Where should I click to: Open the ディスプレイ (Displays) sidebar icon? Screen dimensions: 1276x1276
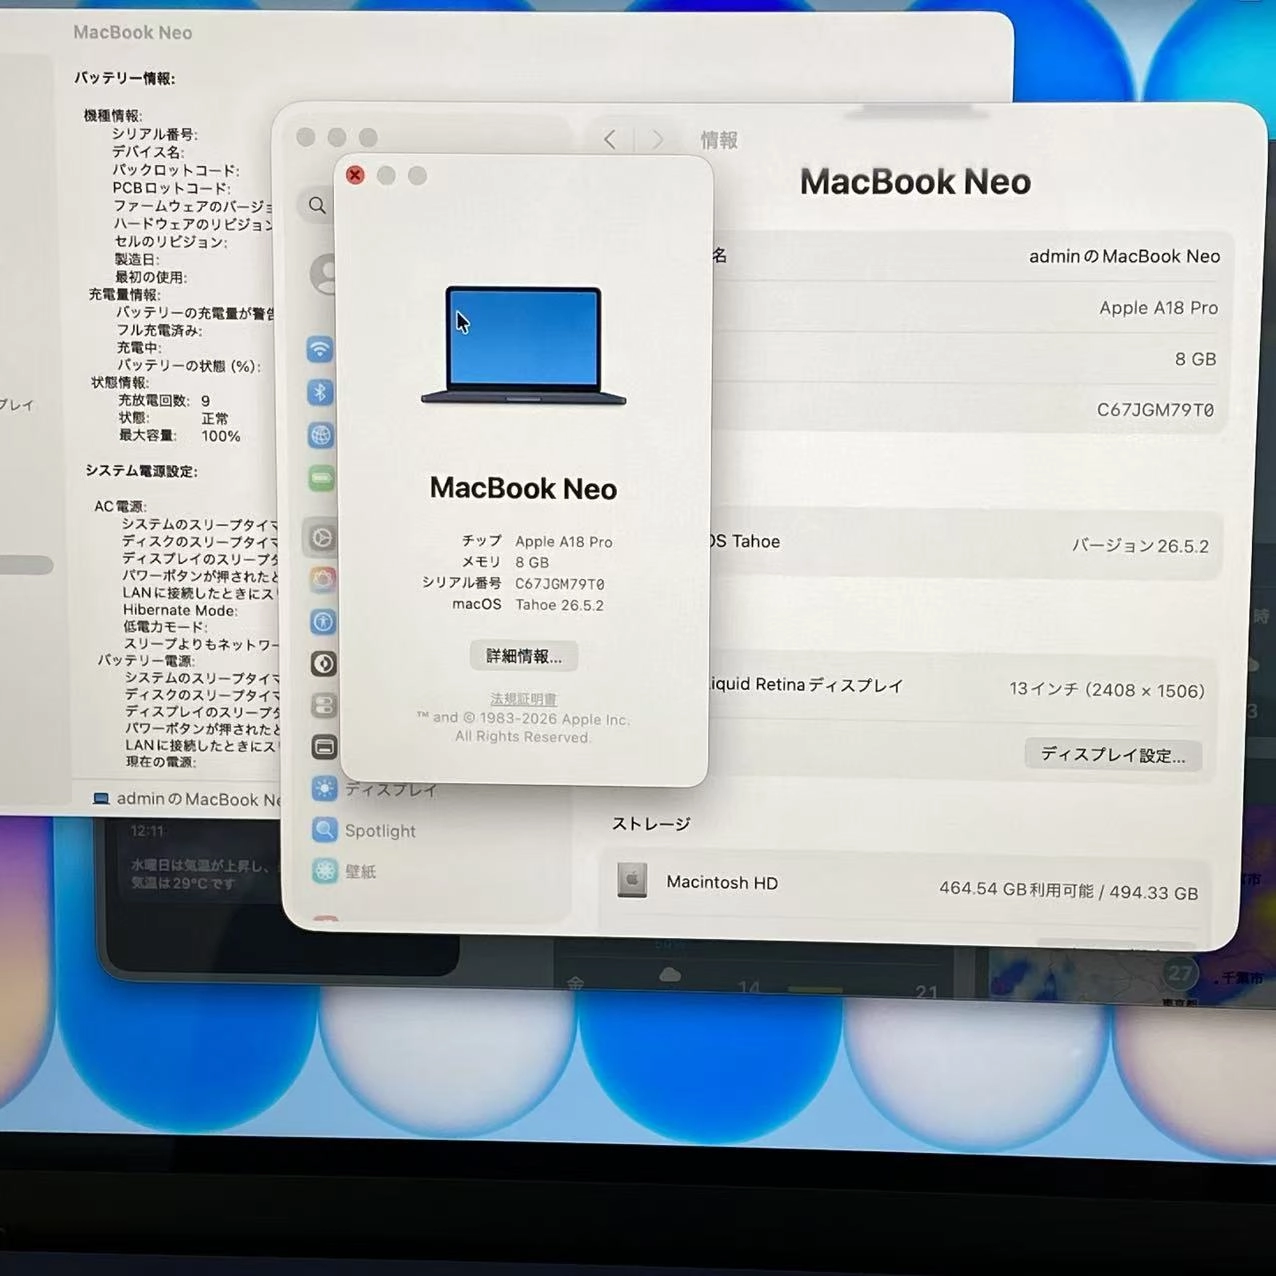(x=324, y=789)
